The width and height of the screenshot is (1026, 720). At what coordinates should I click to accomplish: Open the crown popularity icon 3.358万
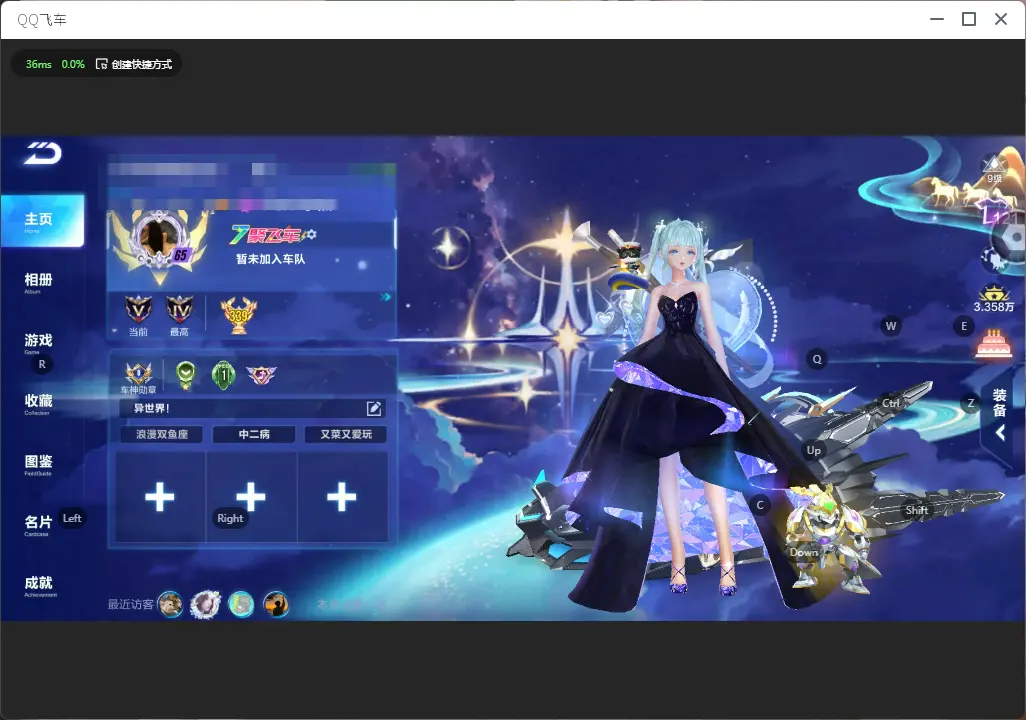coord(994,299)
